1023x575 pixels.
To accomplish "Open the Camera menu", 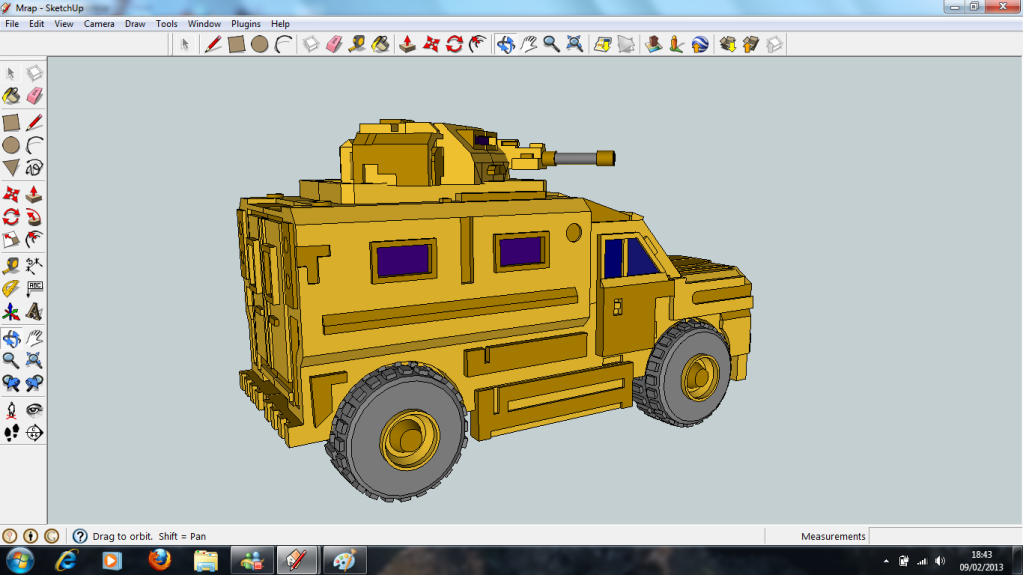I will (x=99, y=23).
